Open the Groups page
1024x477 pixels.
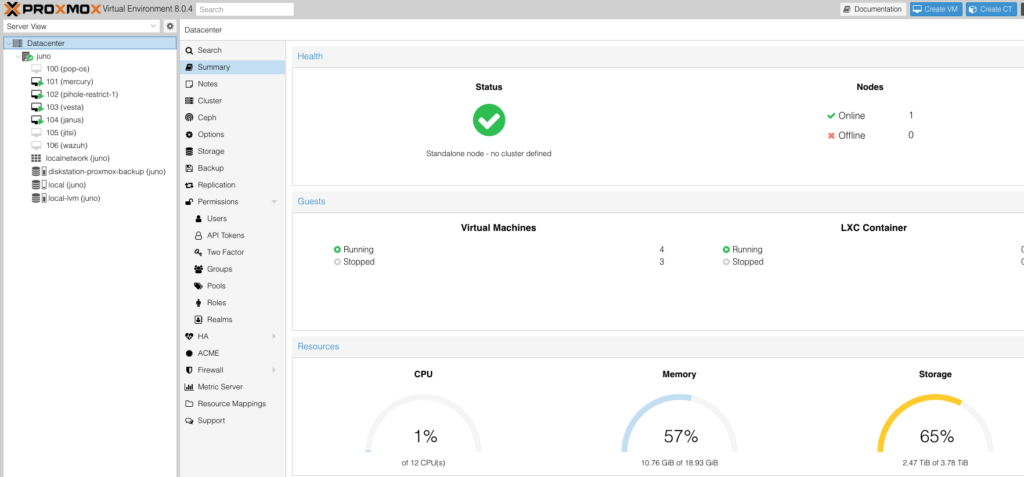232,269
